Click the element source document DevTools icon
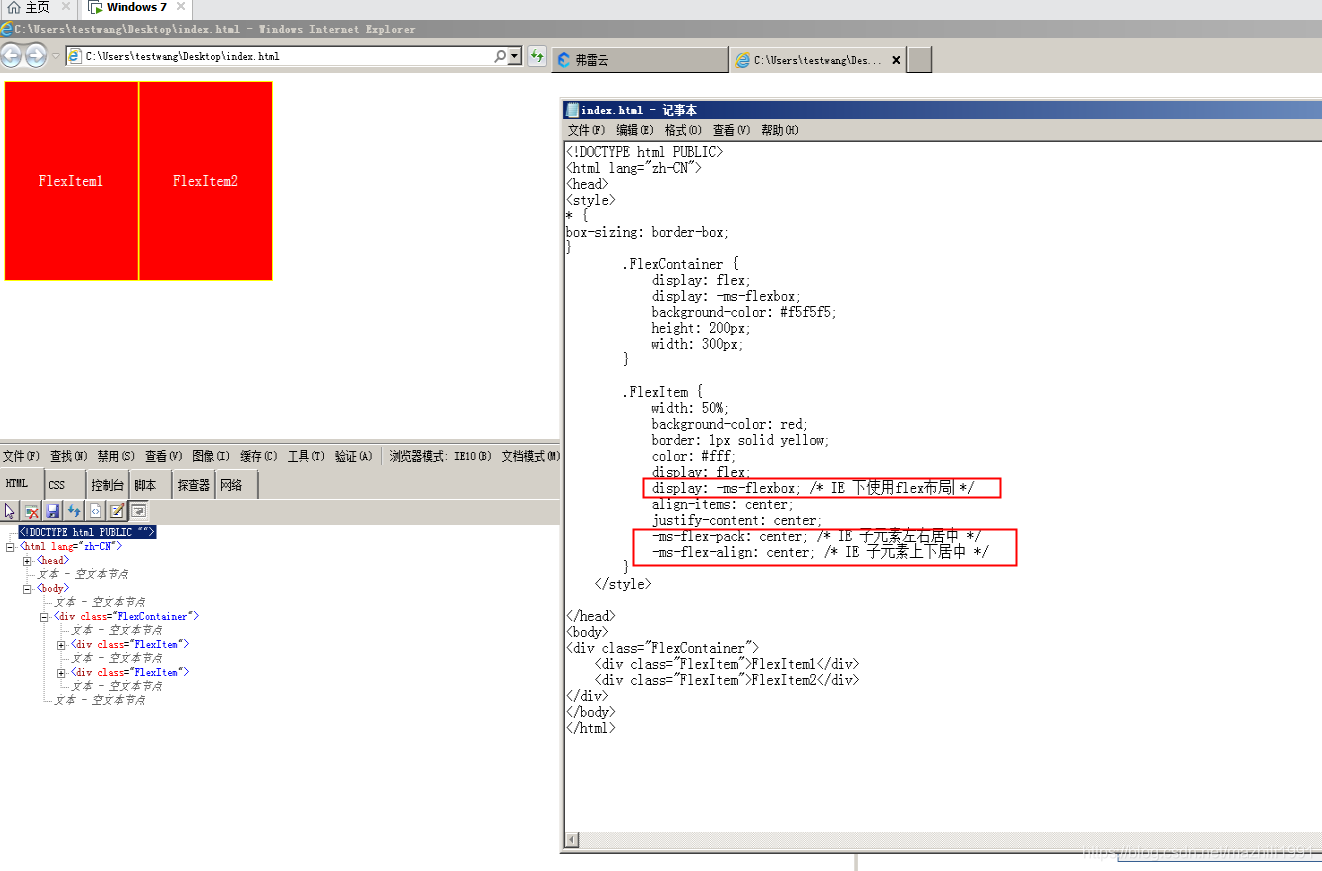1322x871 pixels. [x=96, y=511]
